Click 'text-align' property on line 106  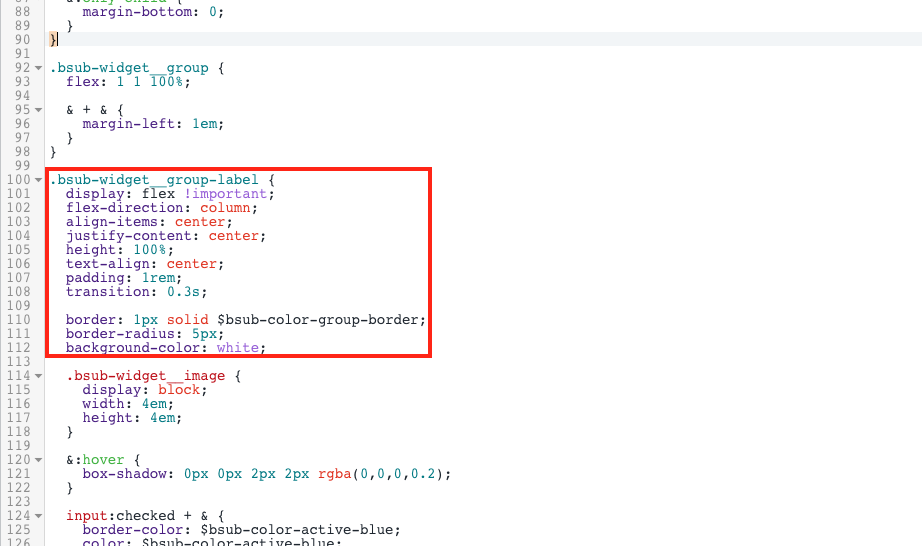pos(108,264)
